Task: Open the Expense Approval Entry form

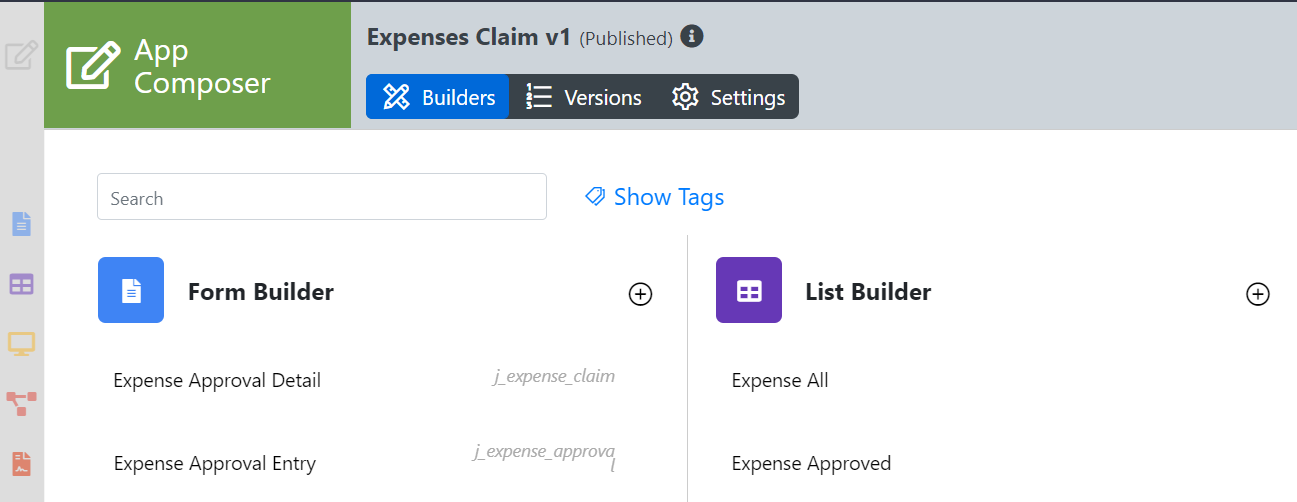Action: coord(215,463)
